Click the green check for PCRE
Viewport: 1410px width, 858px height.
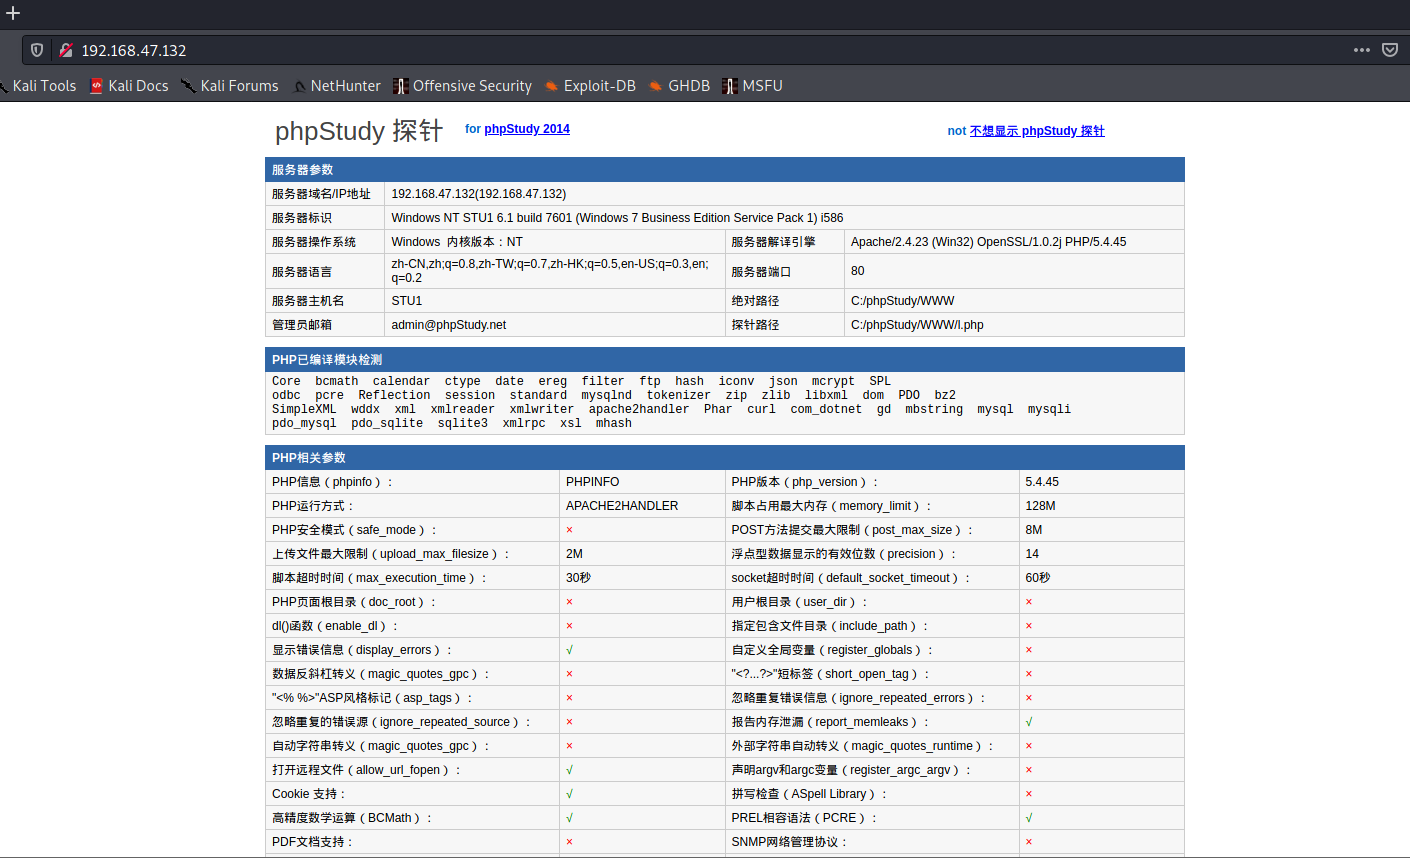[1029, 818]
